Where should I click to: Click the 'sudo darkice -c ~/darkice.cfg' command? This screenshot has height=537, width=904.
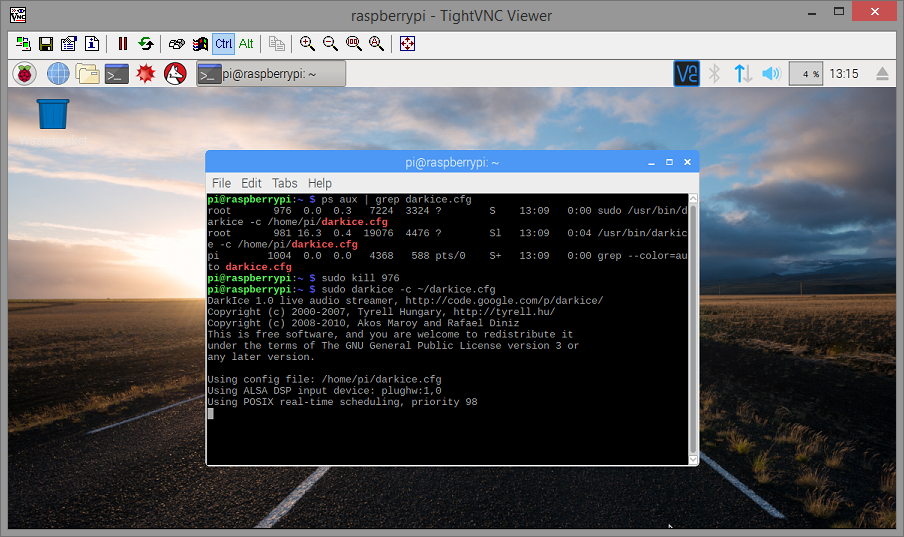click(408, 290)
